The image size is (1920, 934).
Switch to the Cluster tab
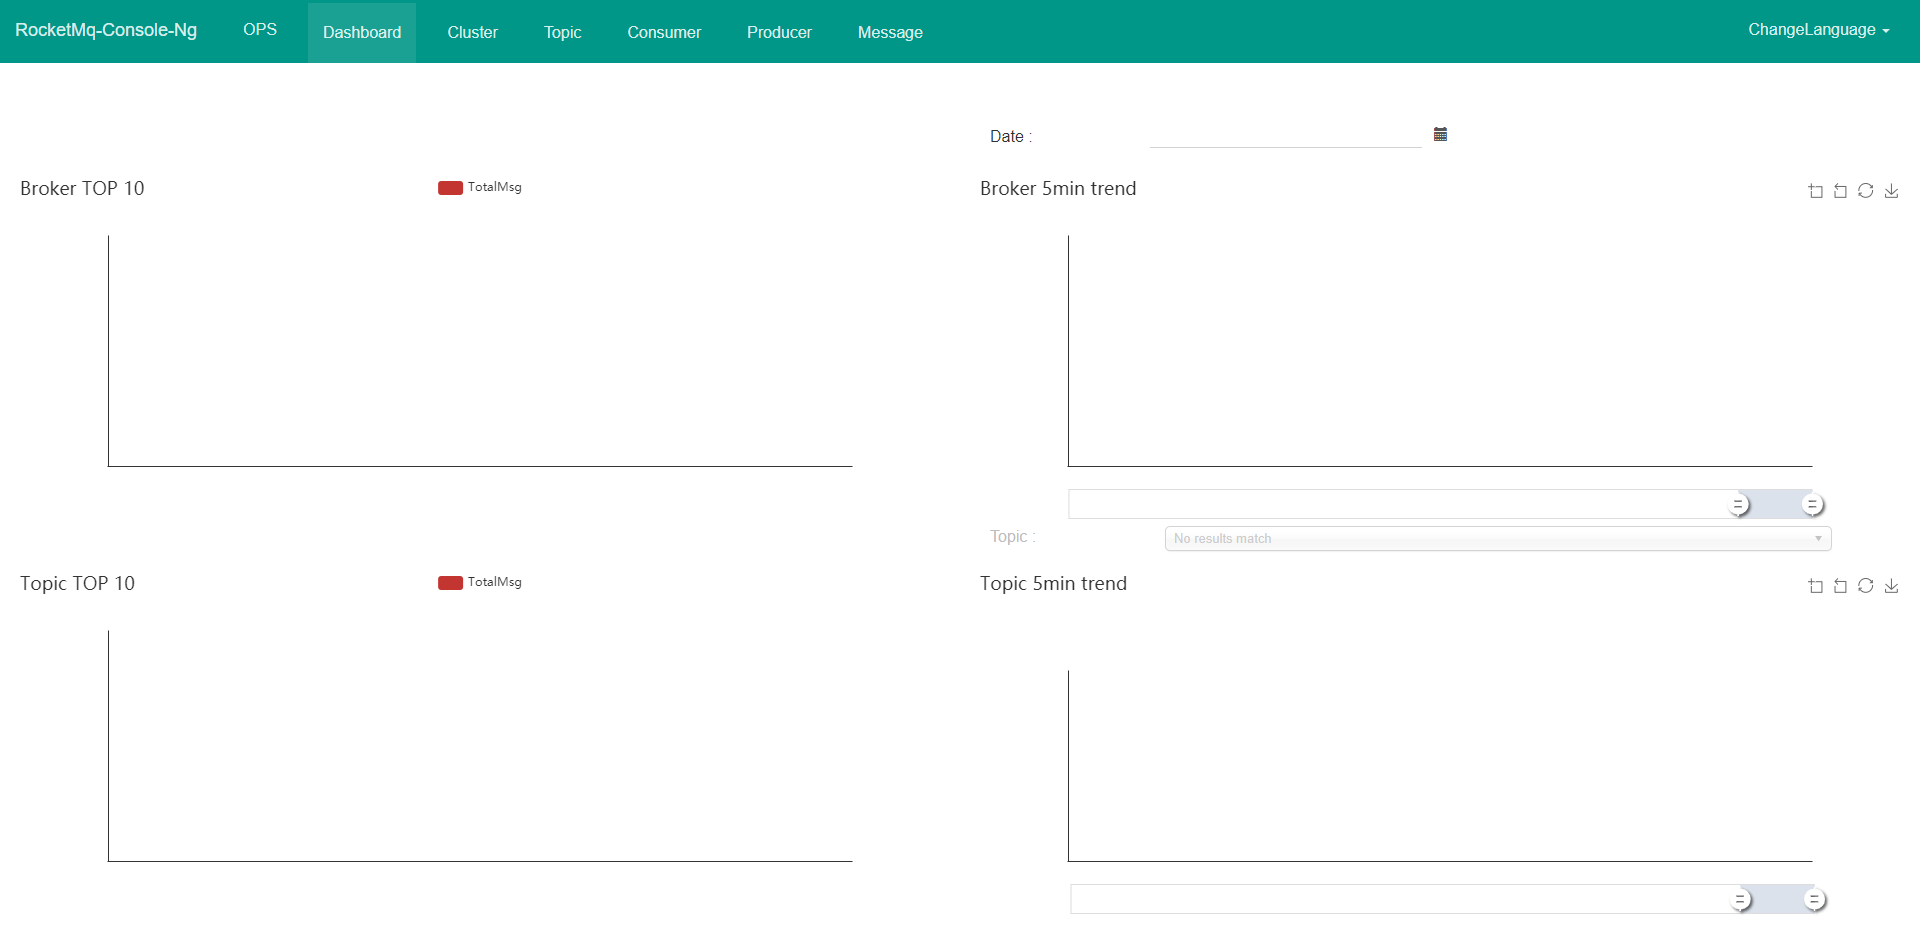point(472,32)
